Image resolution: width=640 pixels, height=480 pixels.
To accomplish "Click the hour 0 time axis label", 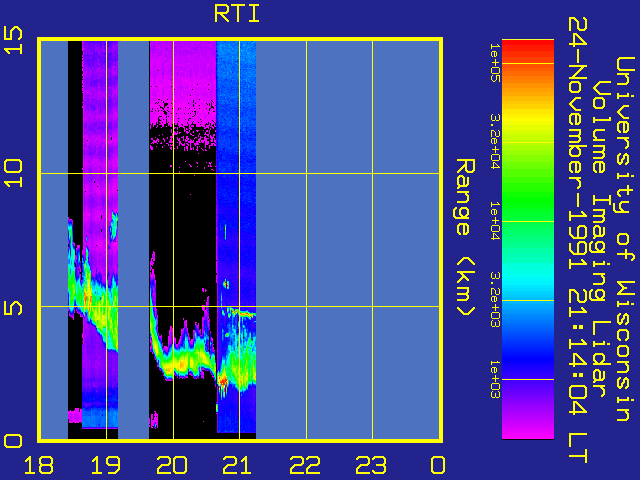I will point(438,465).
